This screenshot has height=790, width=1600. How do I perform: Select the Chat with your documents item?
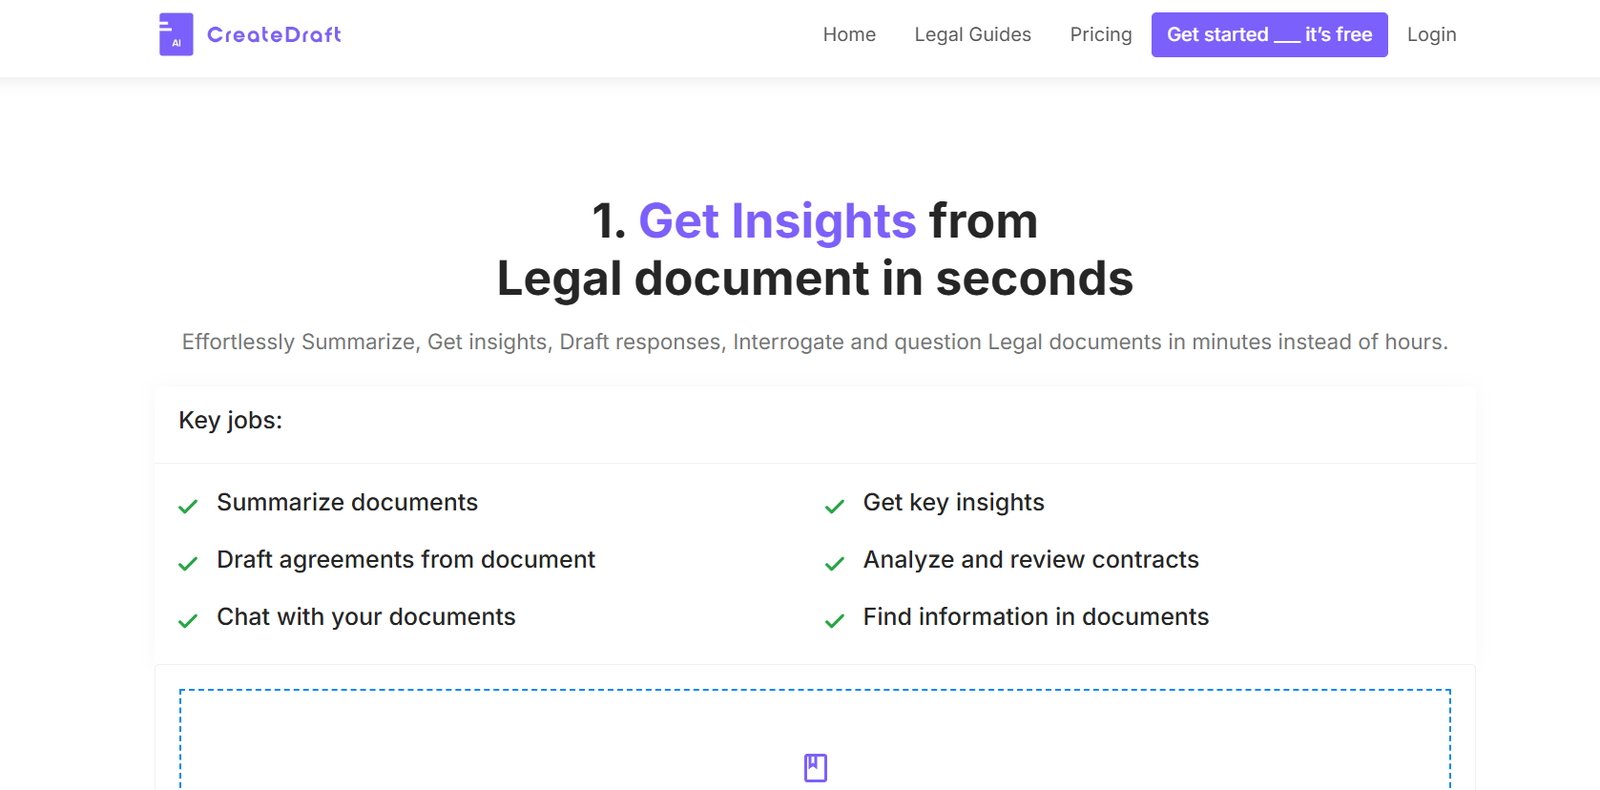pyautogui.click(x=366, y=617)
